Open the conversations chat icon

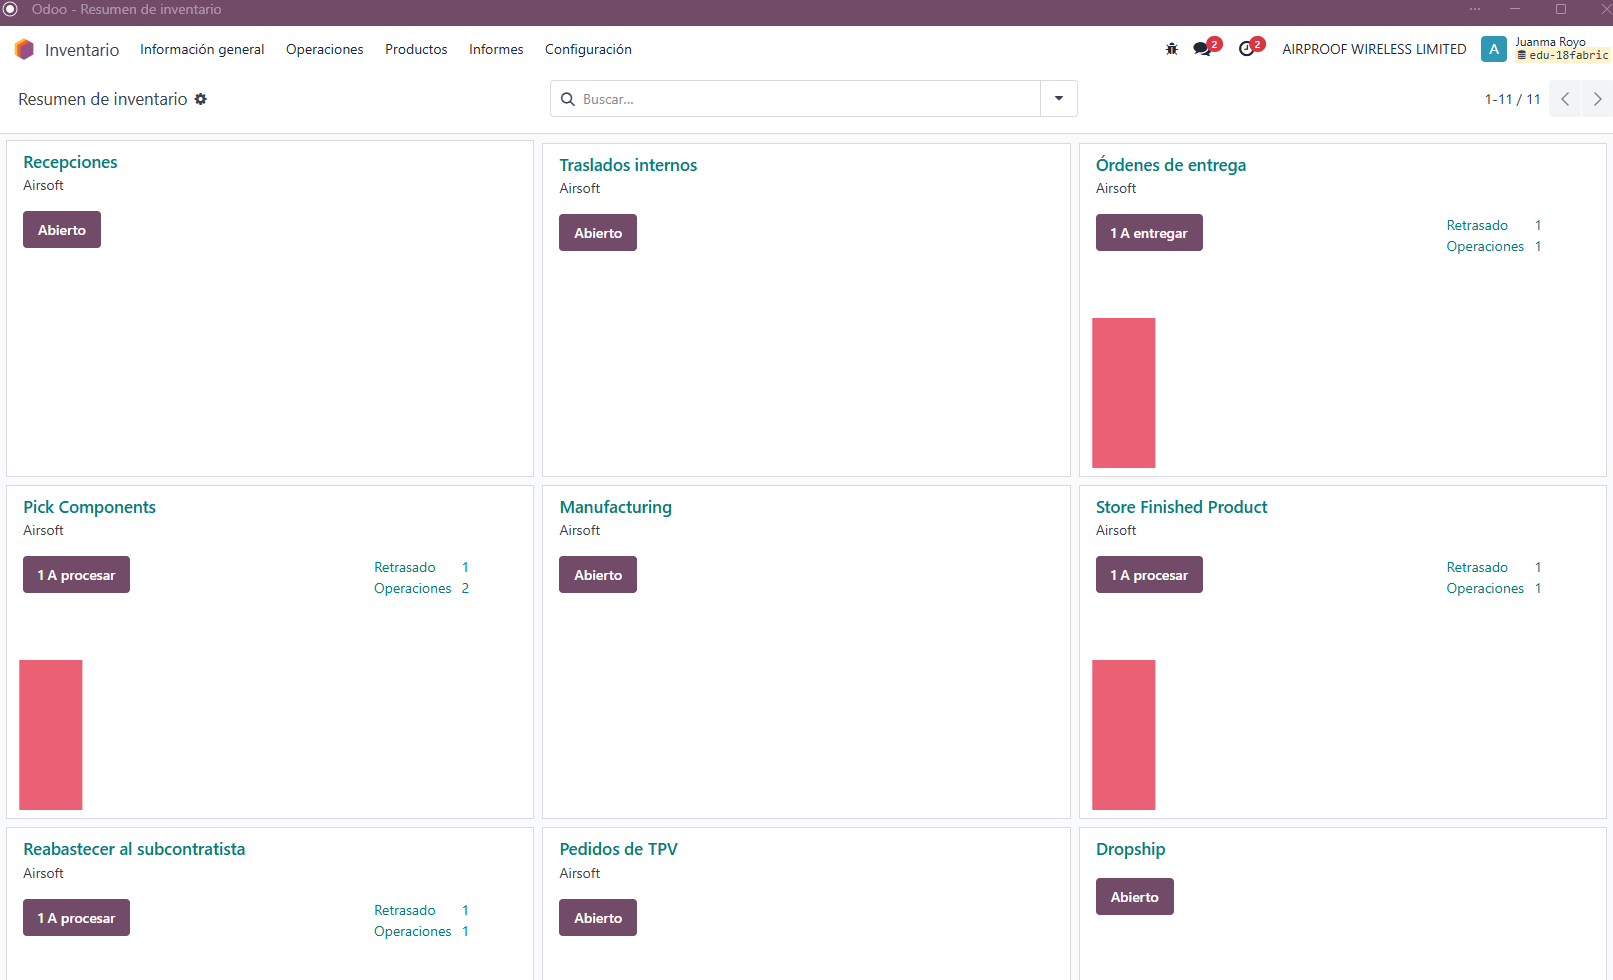click(1202, 49)
